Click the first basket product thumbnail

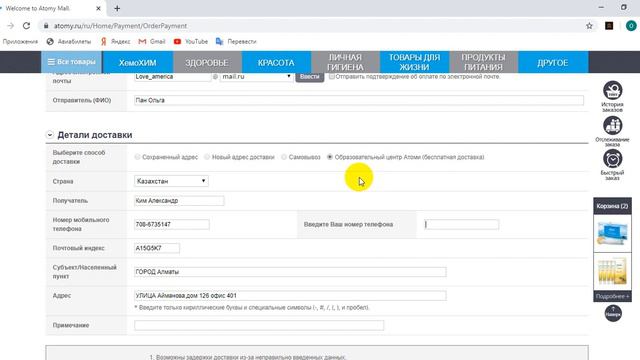(612, 233)
